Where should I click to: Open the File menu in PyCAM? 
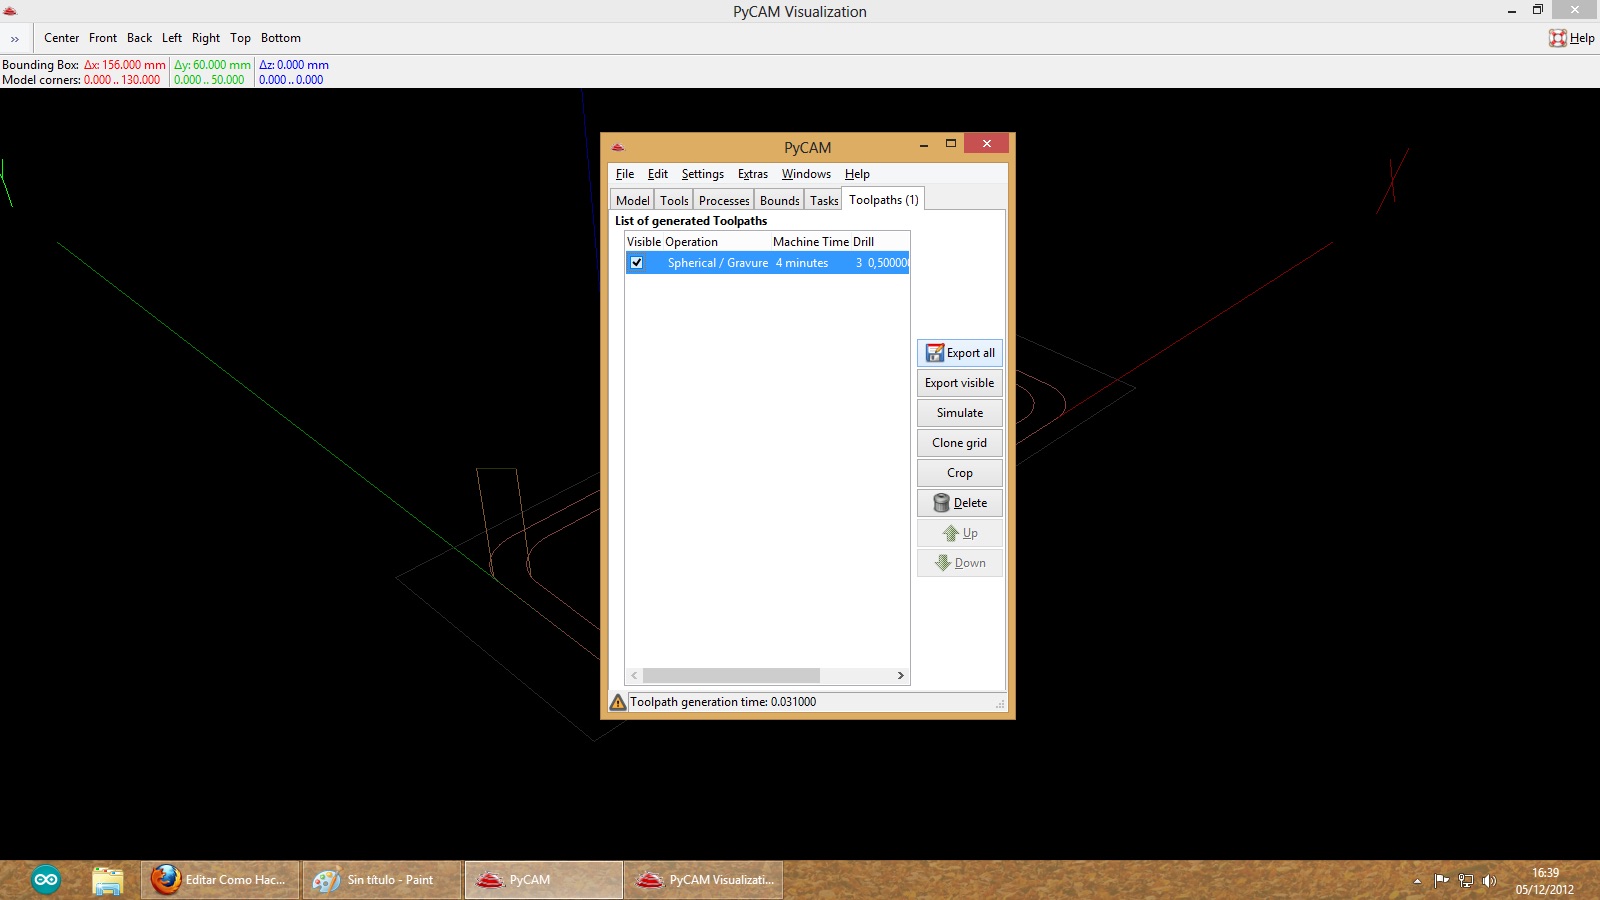pos(625,174)
